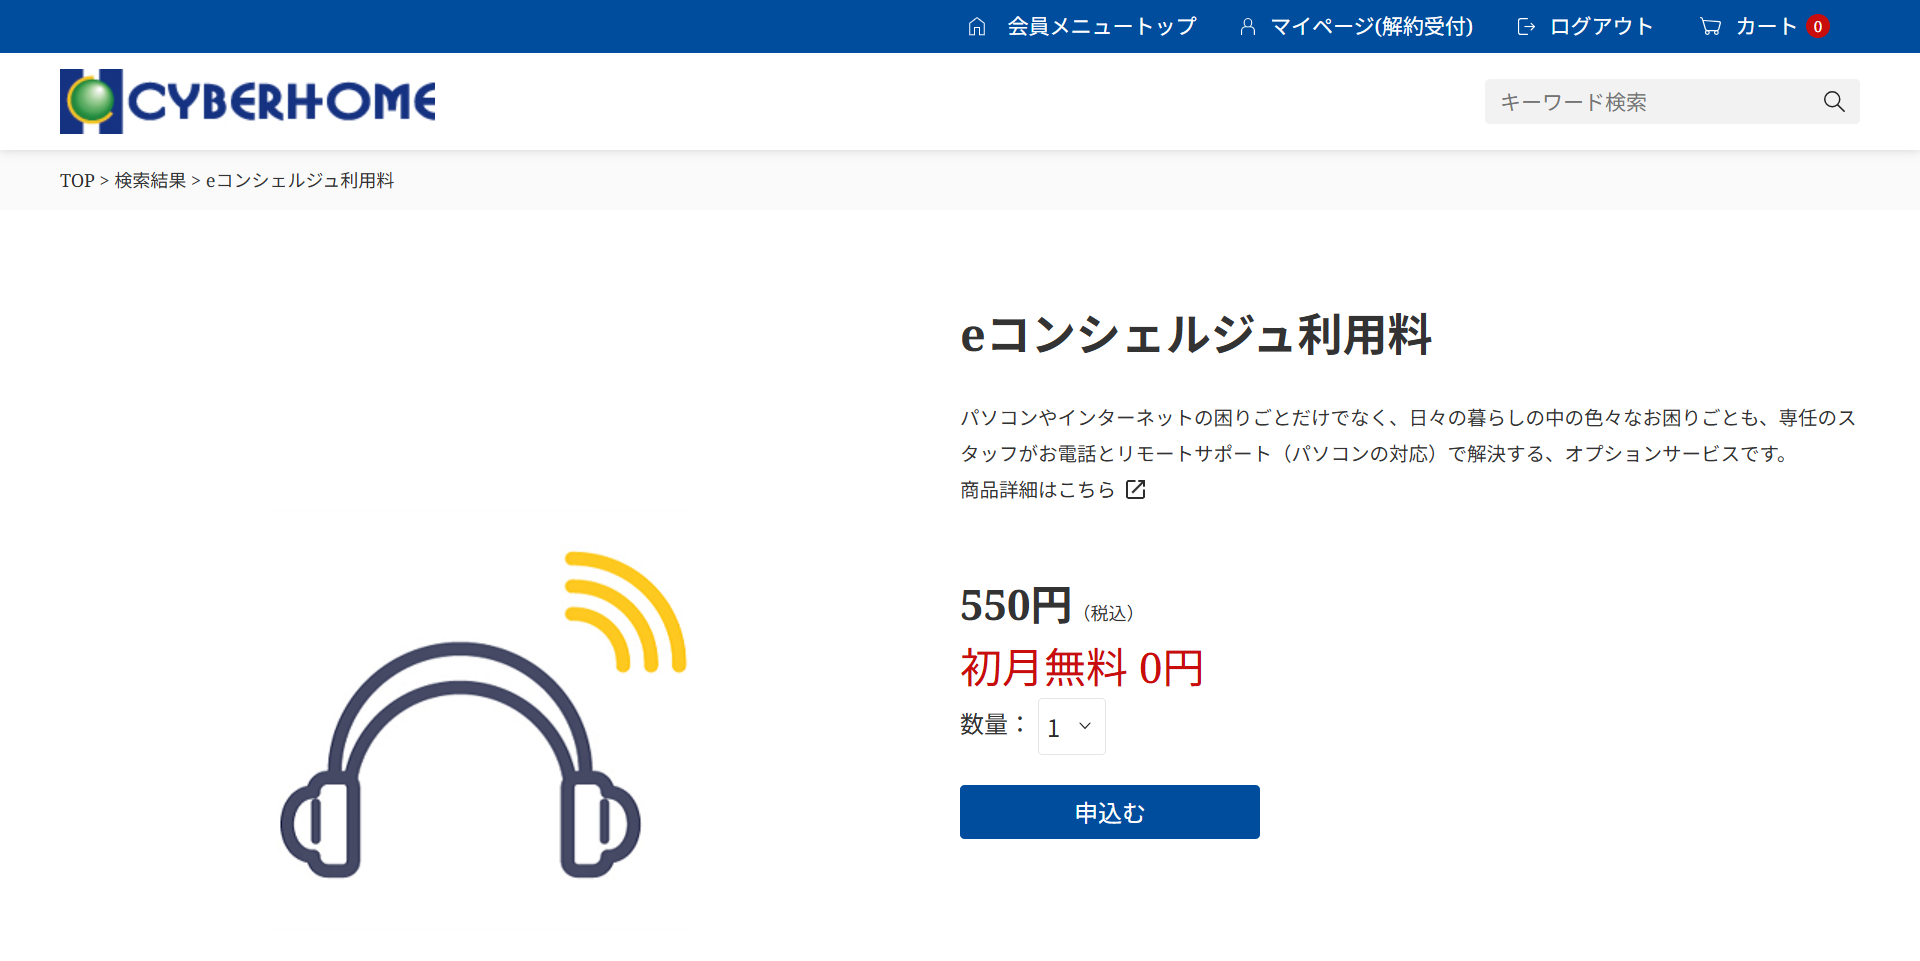
Task: Click the red cart count badge
Action: 1818,27
